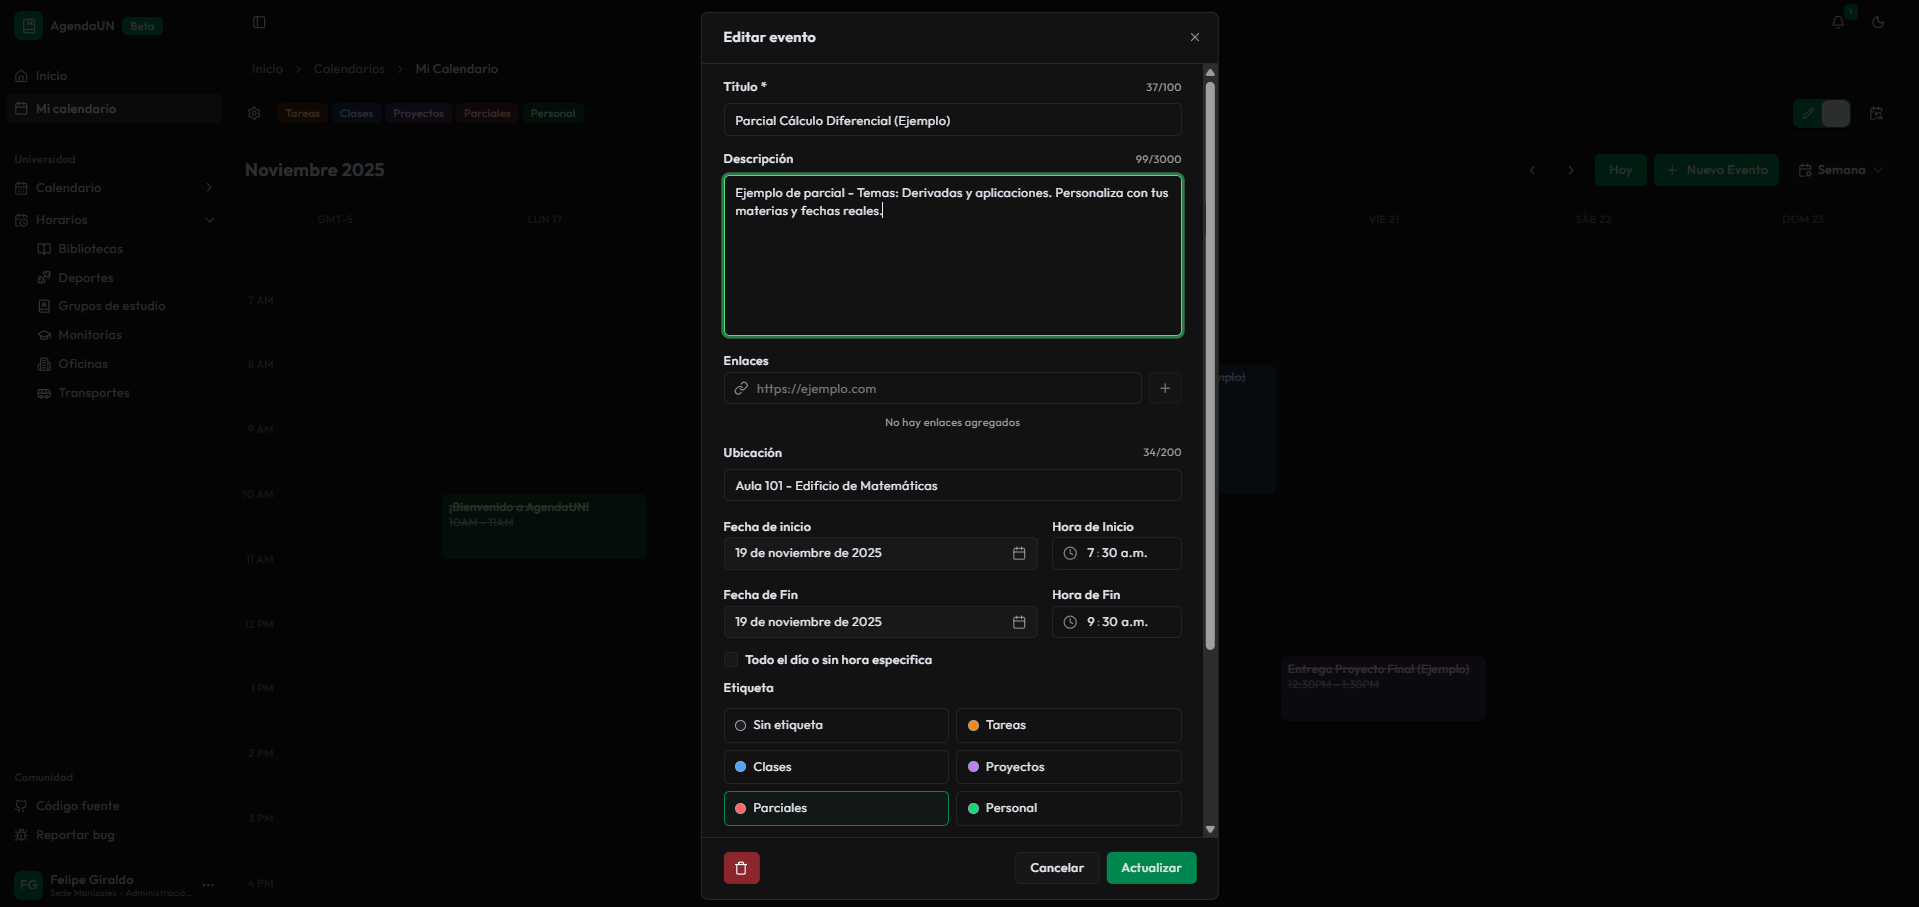Open Fecha de inicio date field
The height and width of the screenshot is (907, 1919).
coord(880,553)
